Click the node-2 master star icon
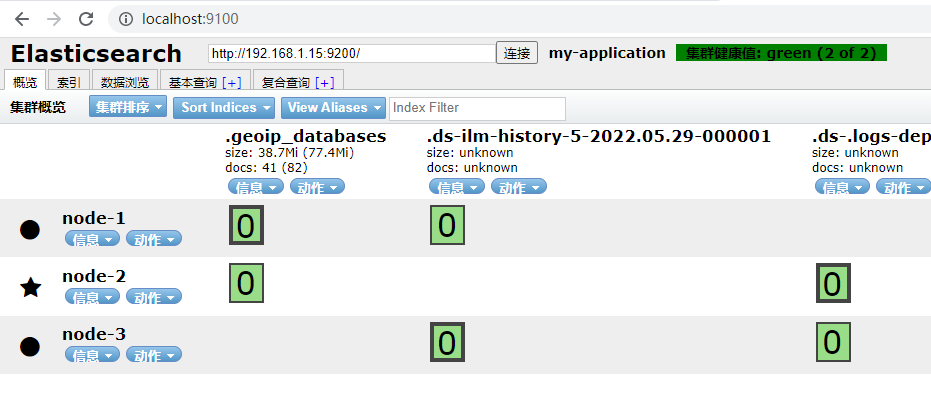The height and width of the screenshot is (401, 931). [x=30, y=288]
